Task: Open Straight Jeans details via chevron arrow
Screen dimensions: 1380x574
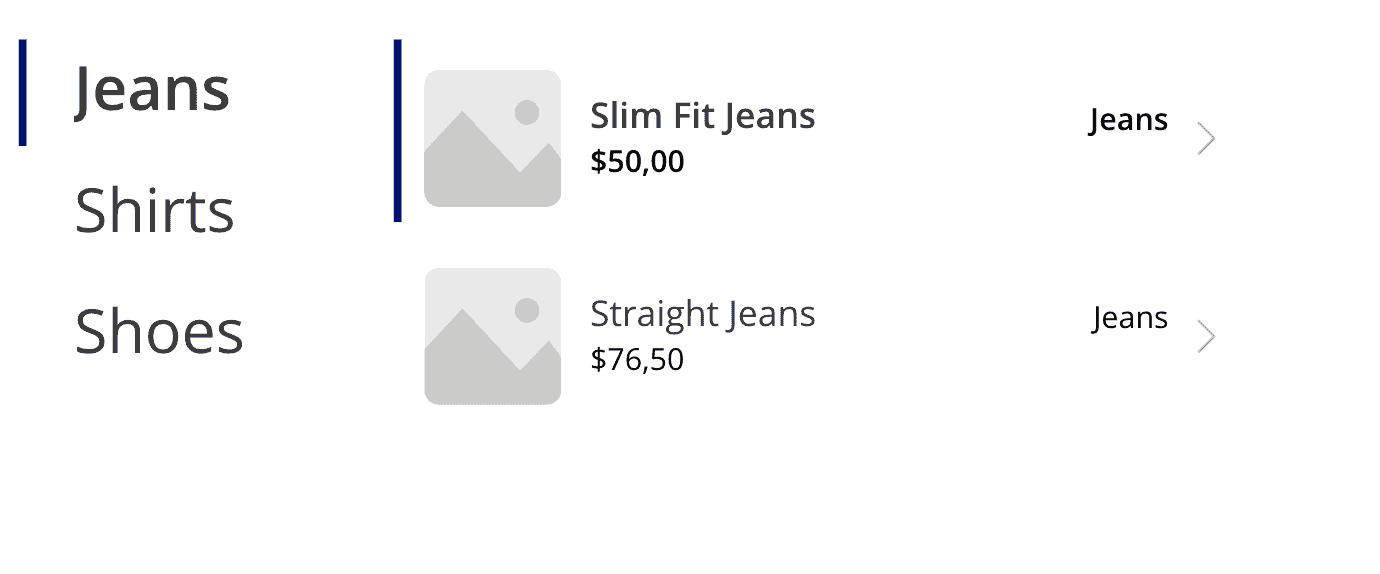Action: pyautogui.click(x=1206, y=337)
